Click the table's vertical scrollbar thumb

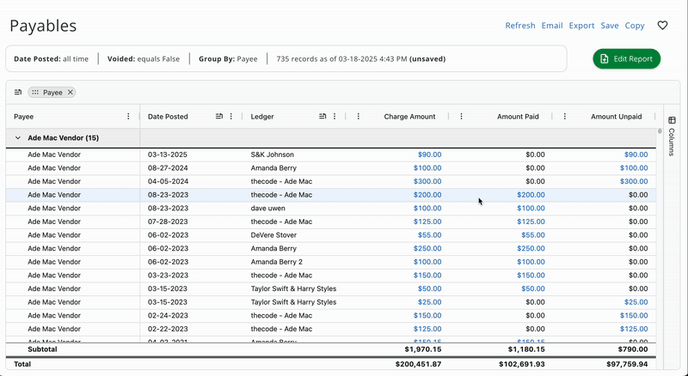659,131
